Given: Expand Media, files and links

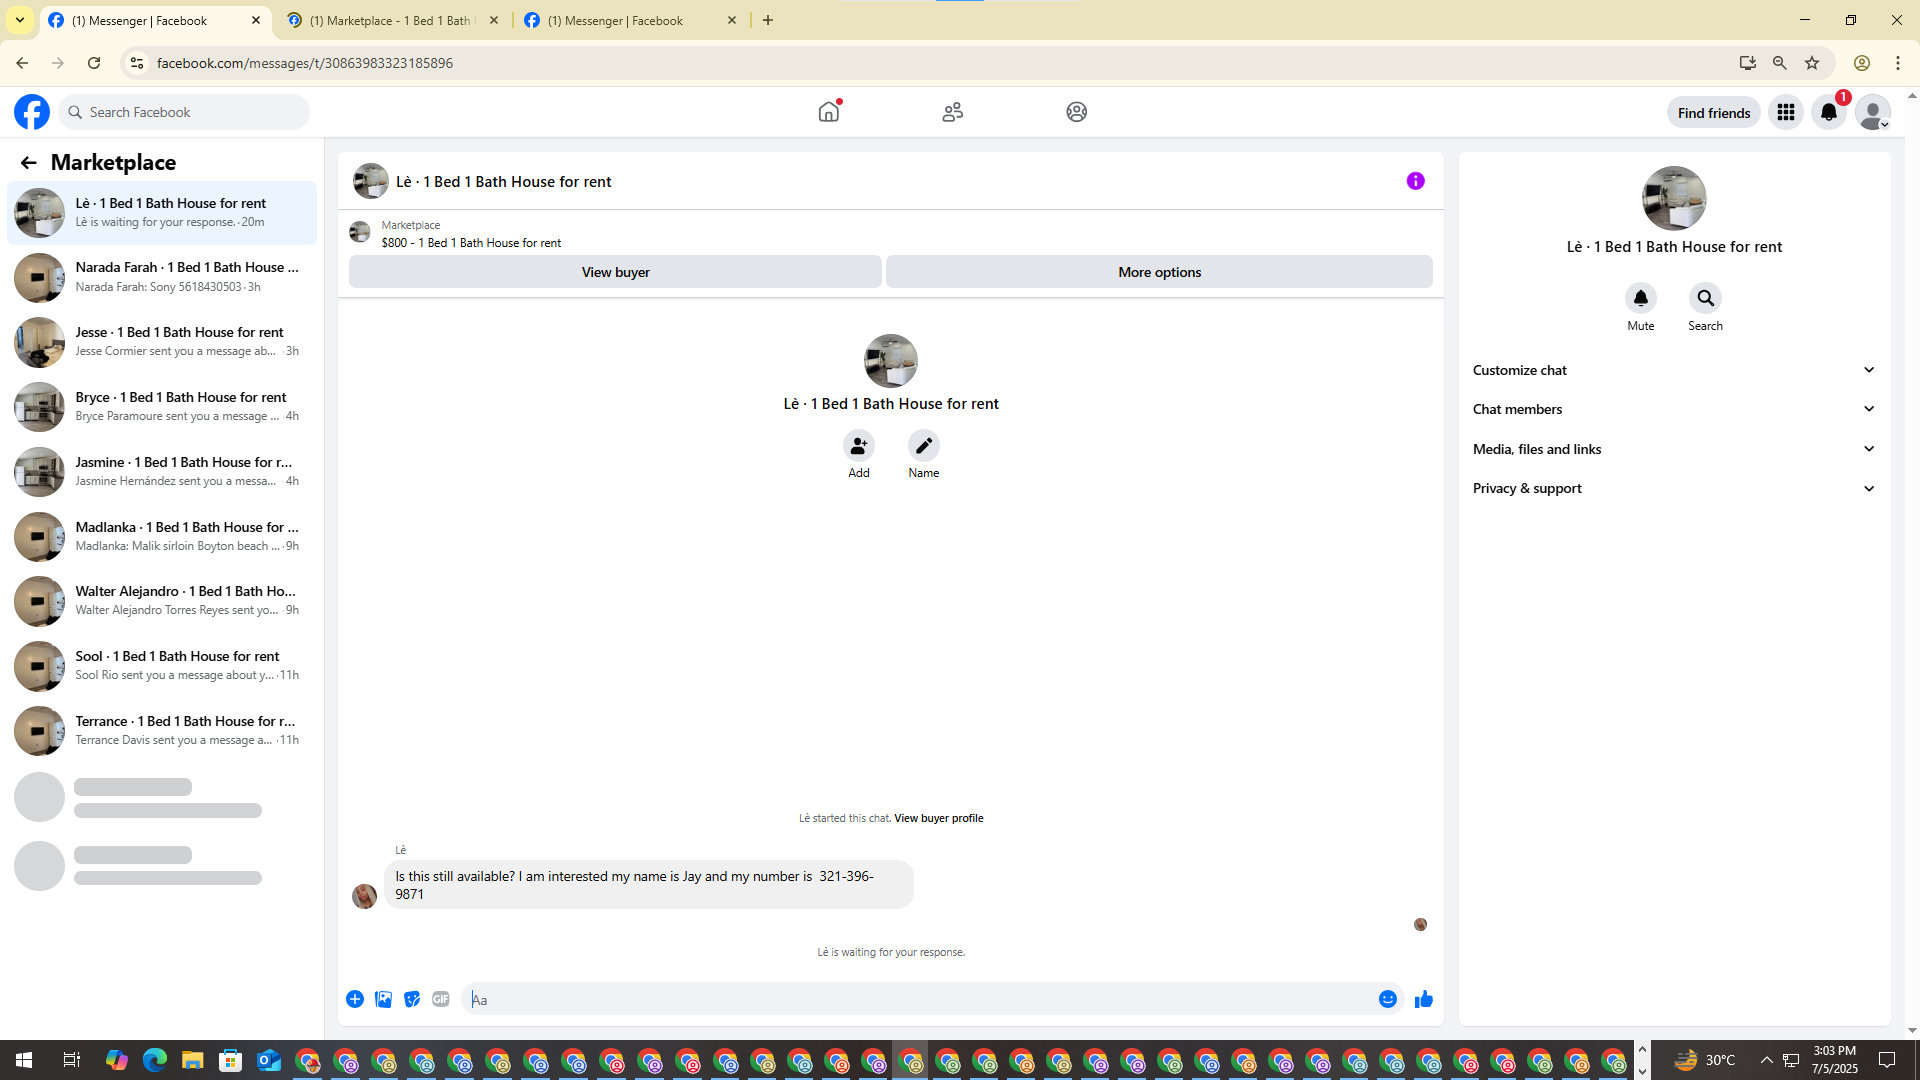Looking at the screenshot, I should tap(1673, 449).
